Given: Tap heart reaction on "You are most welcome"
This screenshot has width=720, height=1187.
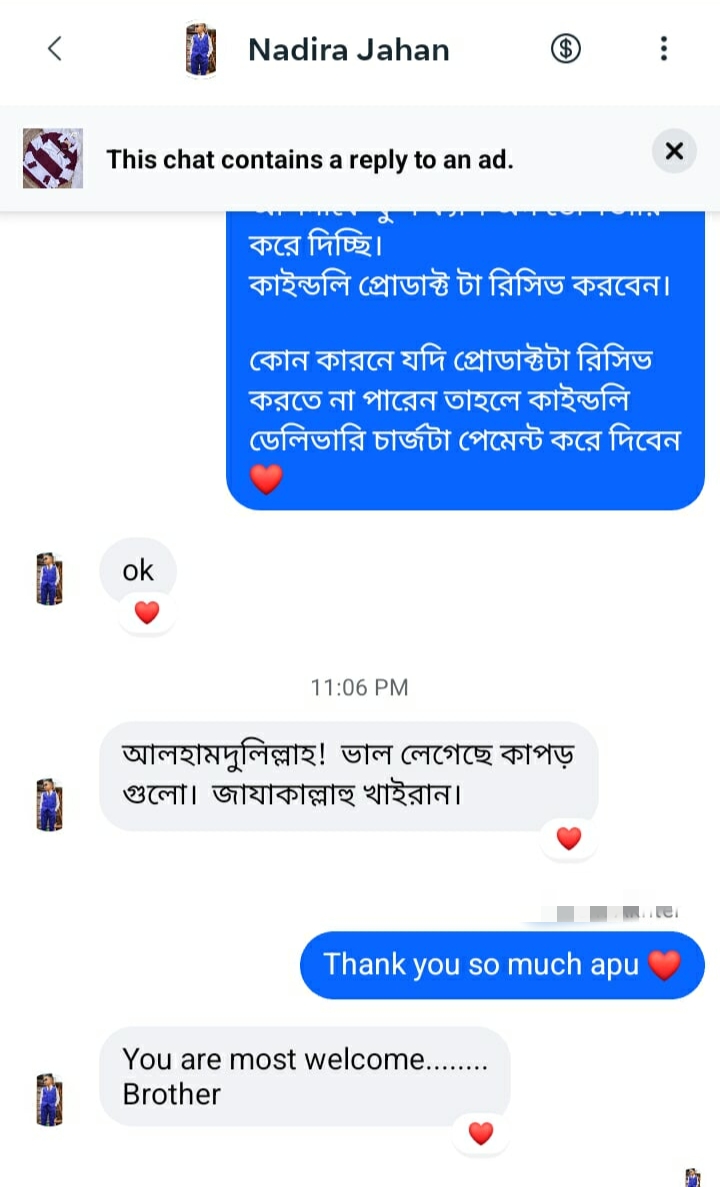Looking at the screenshot, I should tap(481, 1133).
